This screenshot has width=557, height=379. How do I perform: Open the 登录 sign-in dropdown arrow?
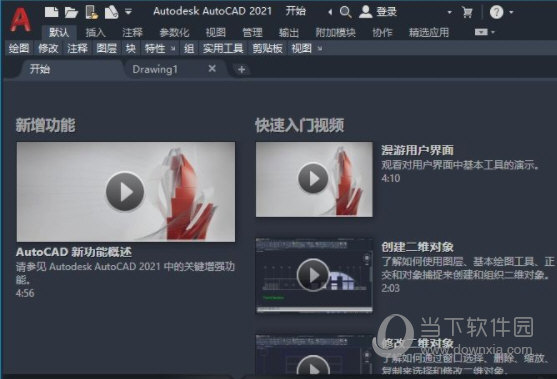tap(449, 12)
